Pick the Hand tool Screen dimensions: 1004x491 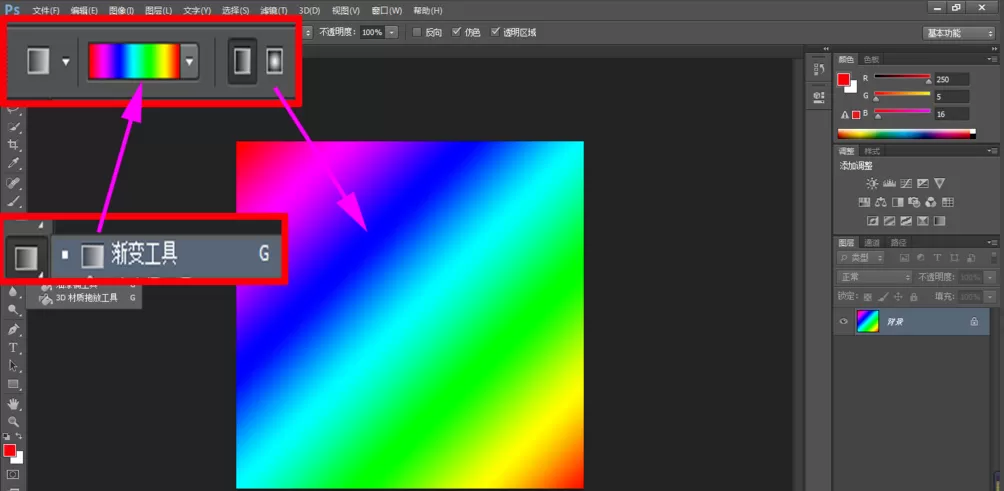click(13, 404)
